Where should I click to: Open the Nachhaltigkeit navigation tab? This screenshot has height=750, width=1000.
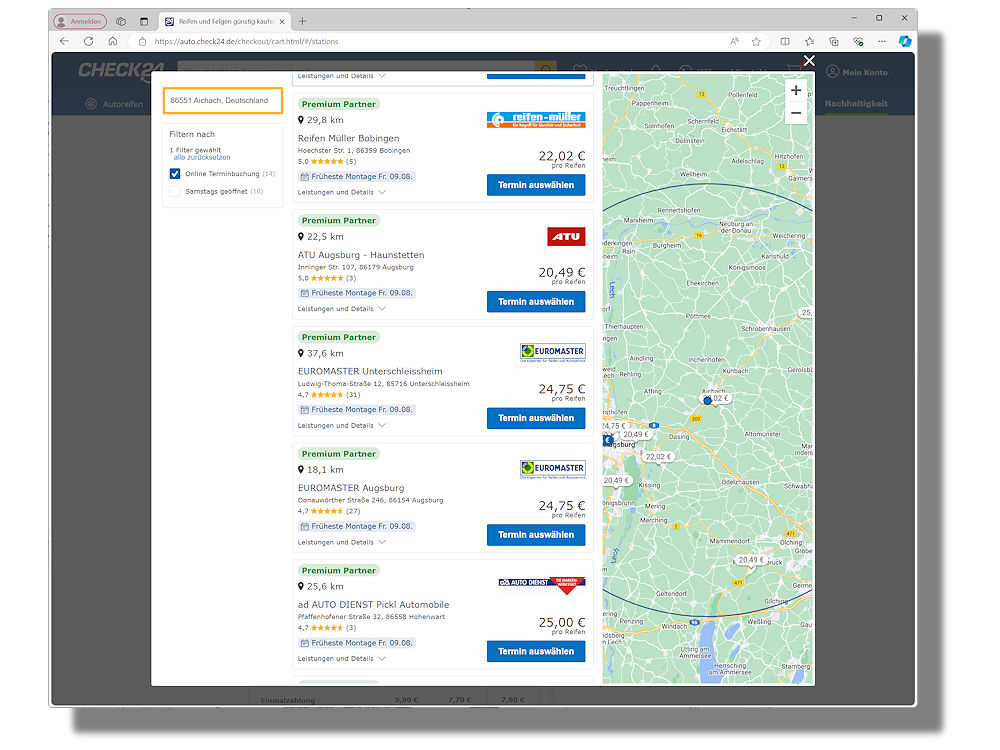(856, 103)
